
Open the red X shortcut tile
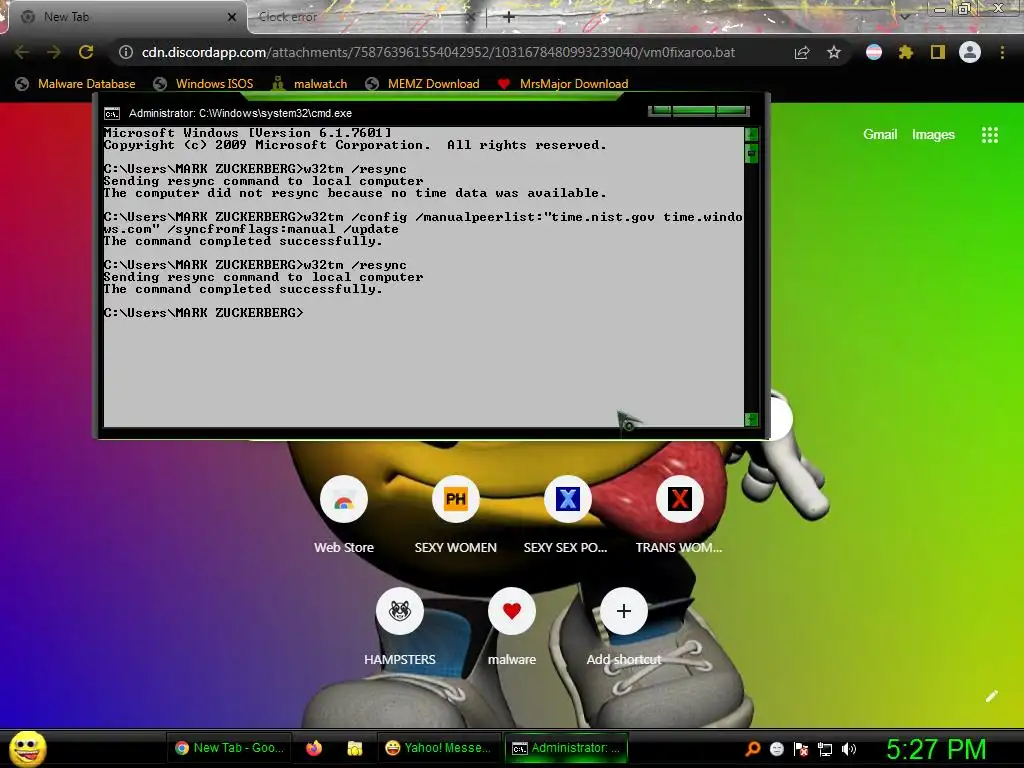click(x=679, y=515)
